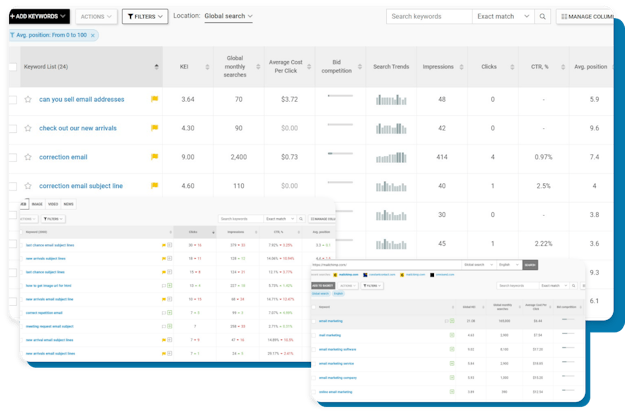
Task: Expand the Exact match dropdown
Action: coord(505,17)
